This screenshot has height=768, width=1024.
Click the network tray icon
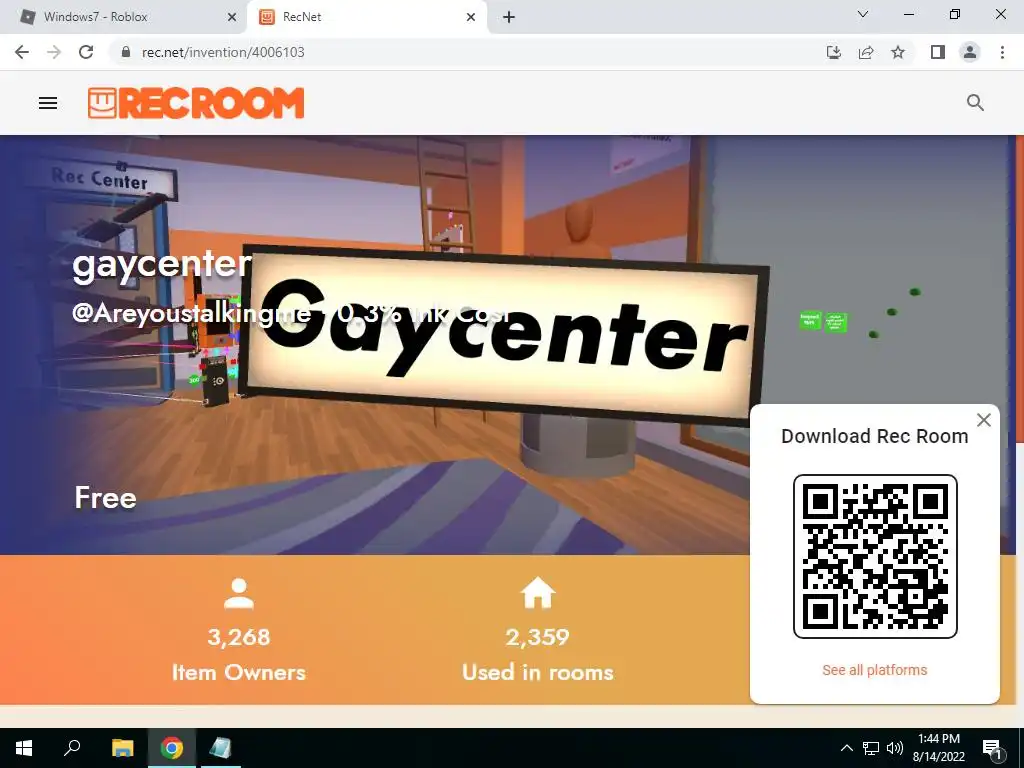(871, 748)
